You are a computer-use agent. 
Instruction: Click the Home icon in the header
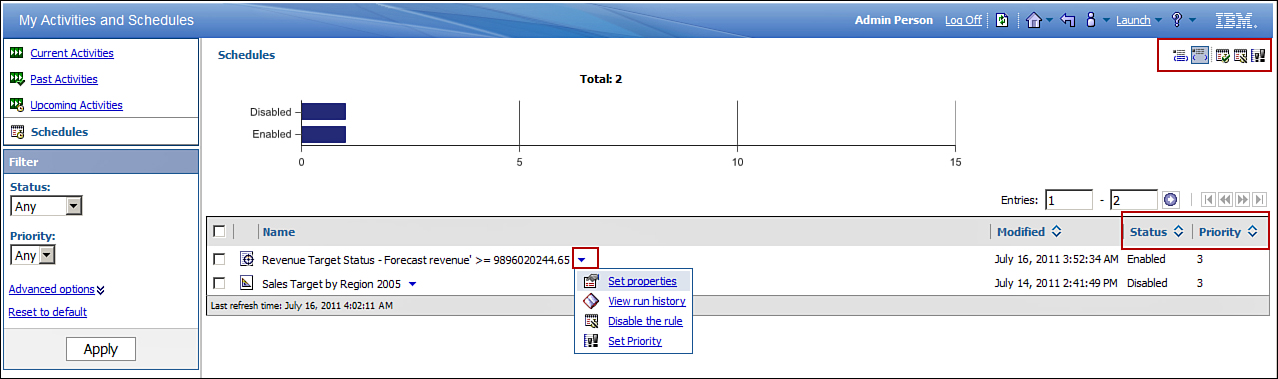click(1034, 20)
